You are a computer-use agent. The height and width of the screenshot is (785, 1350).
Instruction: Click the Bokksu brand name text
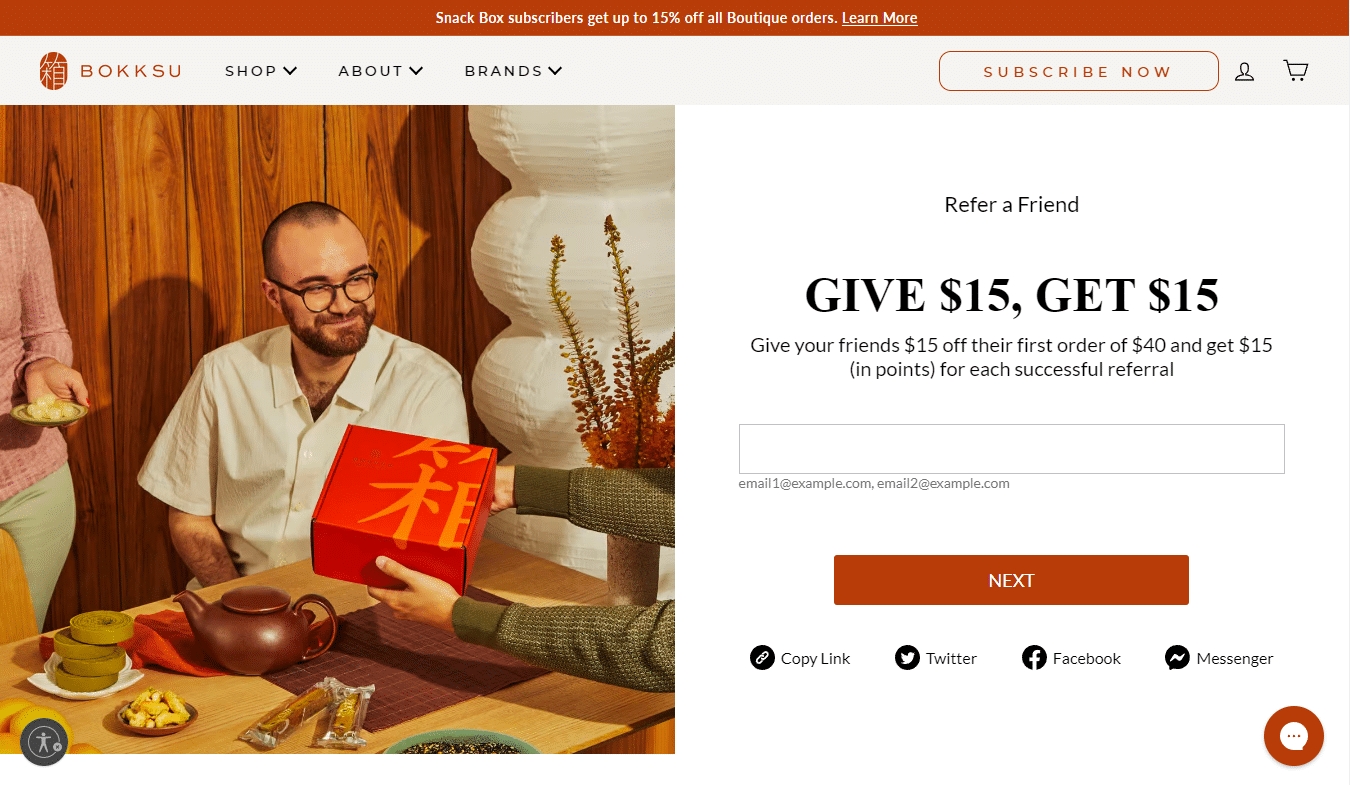[131, 71]
